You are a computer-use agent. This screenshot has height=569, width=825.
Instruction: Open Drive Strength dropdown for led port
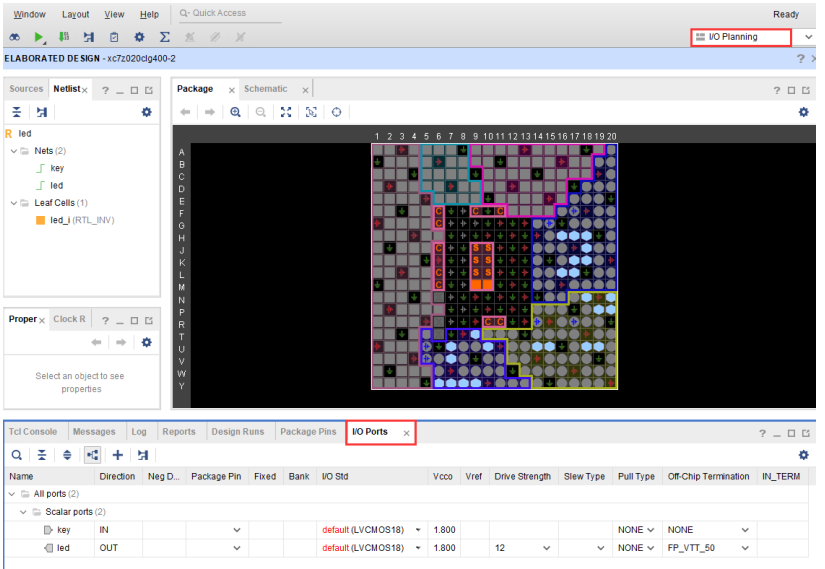click(x=546, y=548)
